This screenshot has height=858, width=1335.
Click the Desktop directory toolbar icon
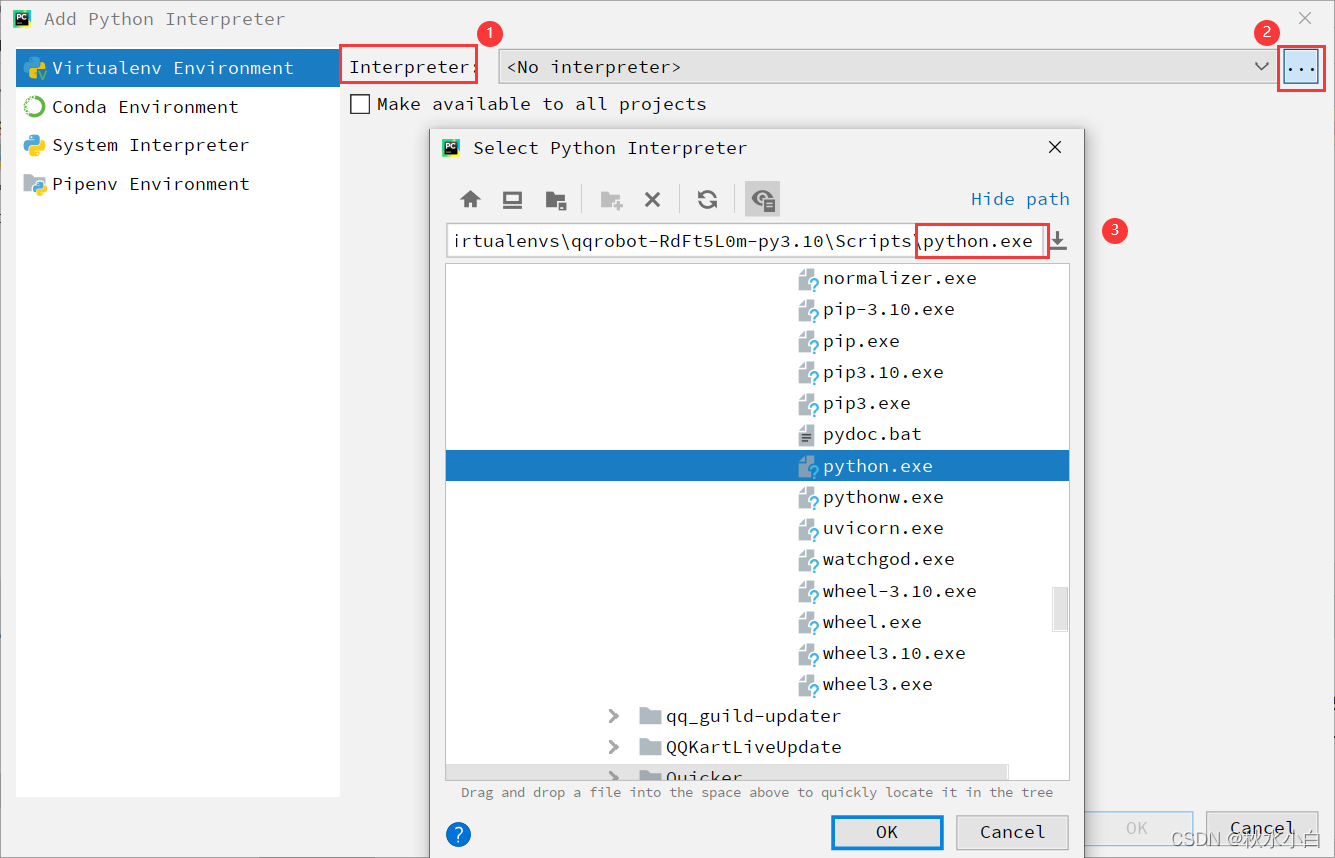512,199
